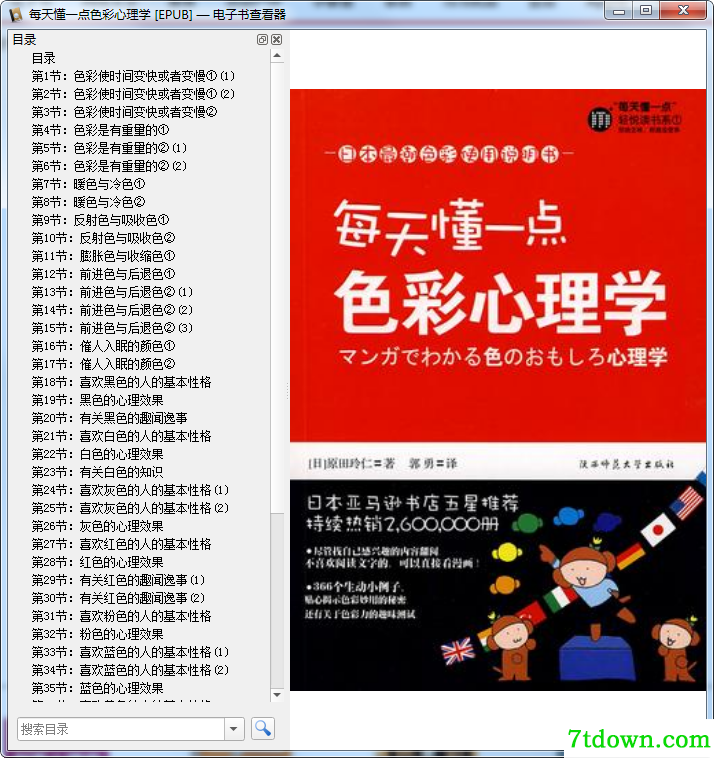Select 第22节：白色的心理效果
The width and height of the screenshot is (714, 758).
pyautogui.click(x=98, y=454)
